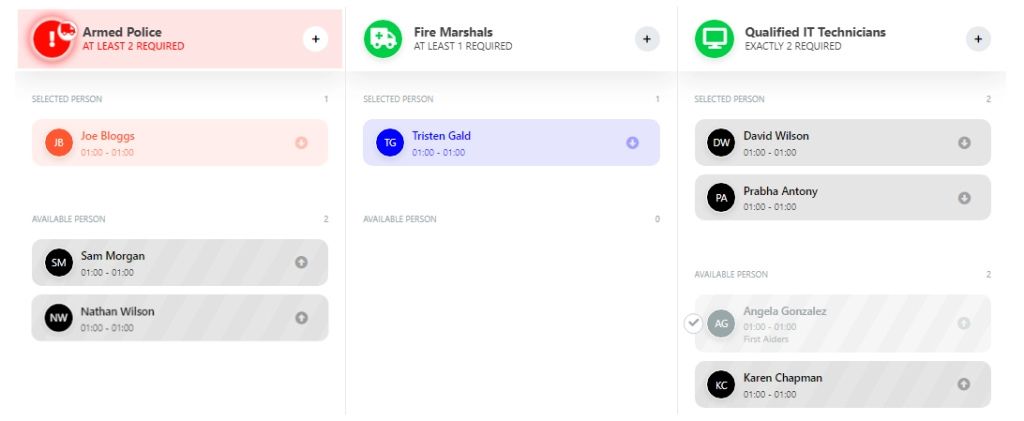This screenshot has width=1024, height=421.
Task: Click the JB avatar for Joe Bloggs
Action: (x=59, y=143)
